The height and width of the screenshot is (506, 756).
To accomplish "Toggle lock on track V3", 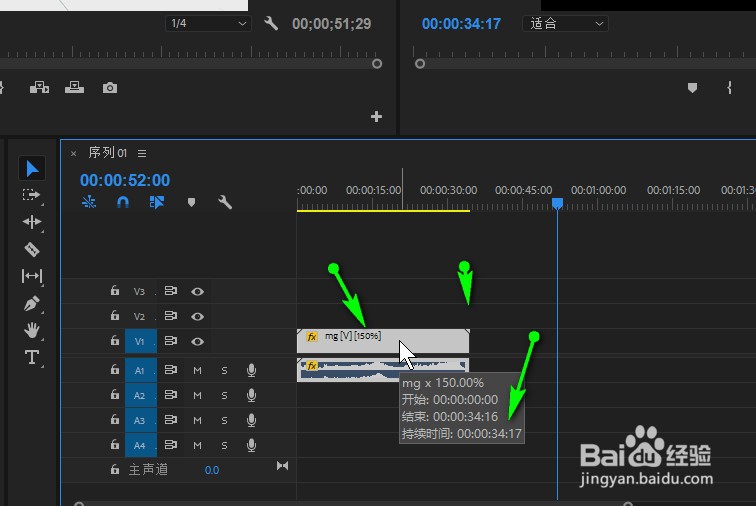I will point(115,290).
